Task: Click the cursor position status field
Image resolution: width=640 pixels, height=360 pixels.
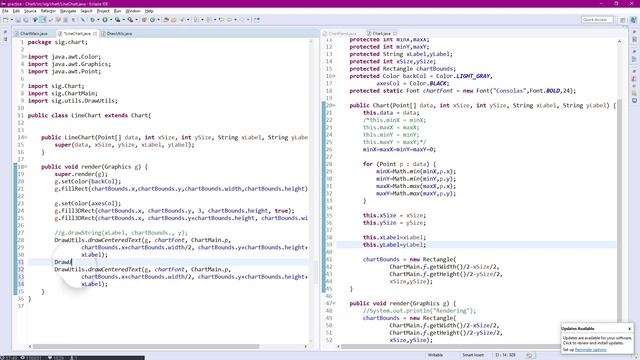Action: tap(505, 355)
